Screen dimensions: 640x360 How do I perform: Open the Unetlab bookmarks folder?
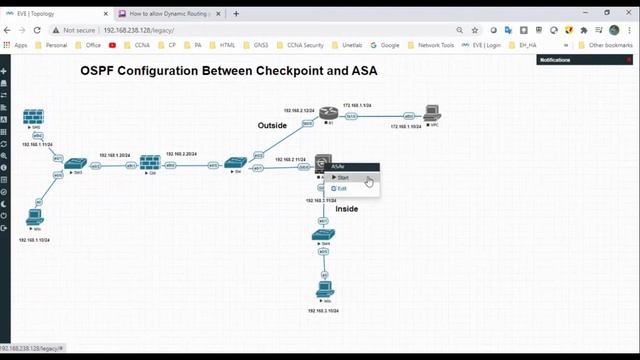(347, 45)
